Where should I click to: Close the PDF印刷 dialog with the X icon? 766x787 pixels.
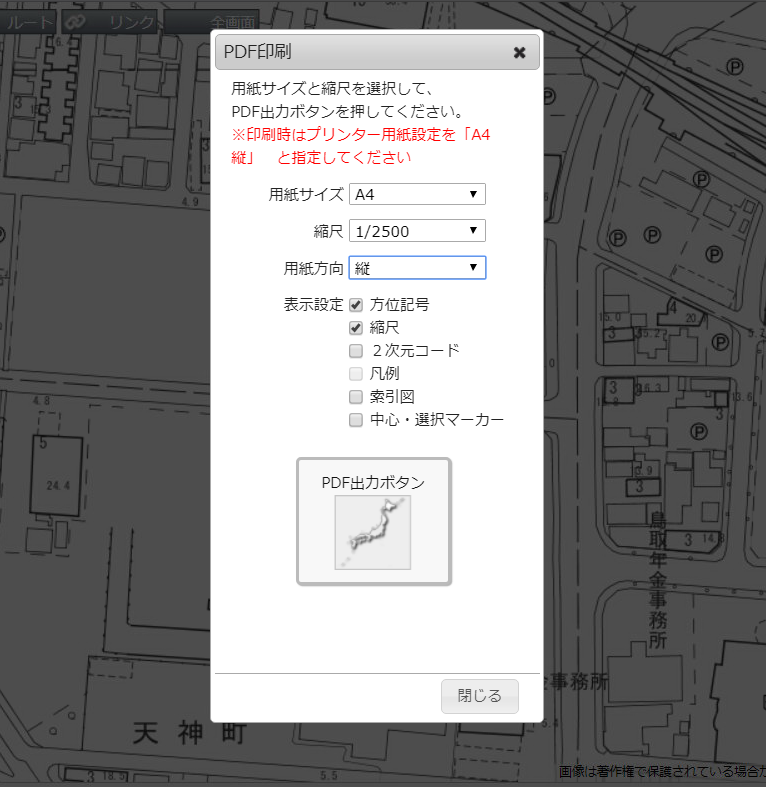pyautogui.click(x=519, y=52)
